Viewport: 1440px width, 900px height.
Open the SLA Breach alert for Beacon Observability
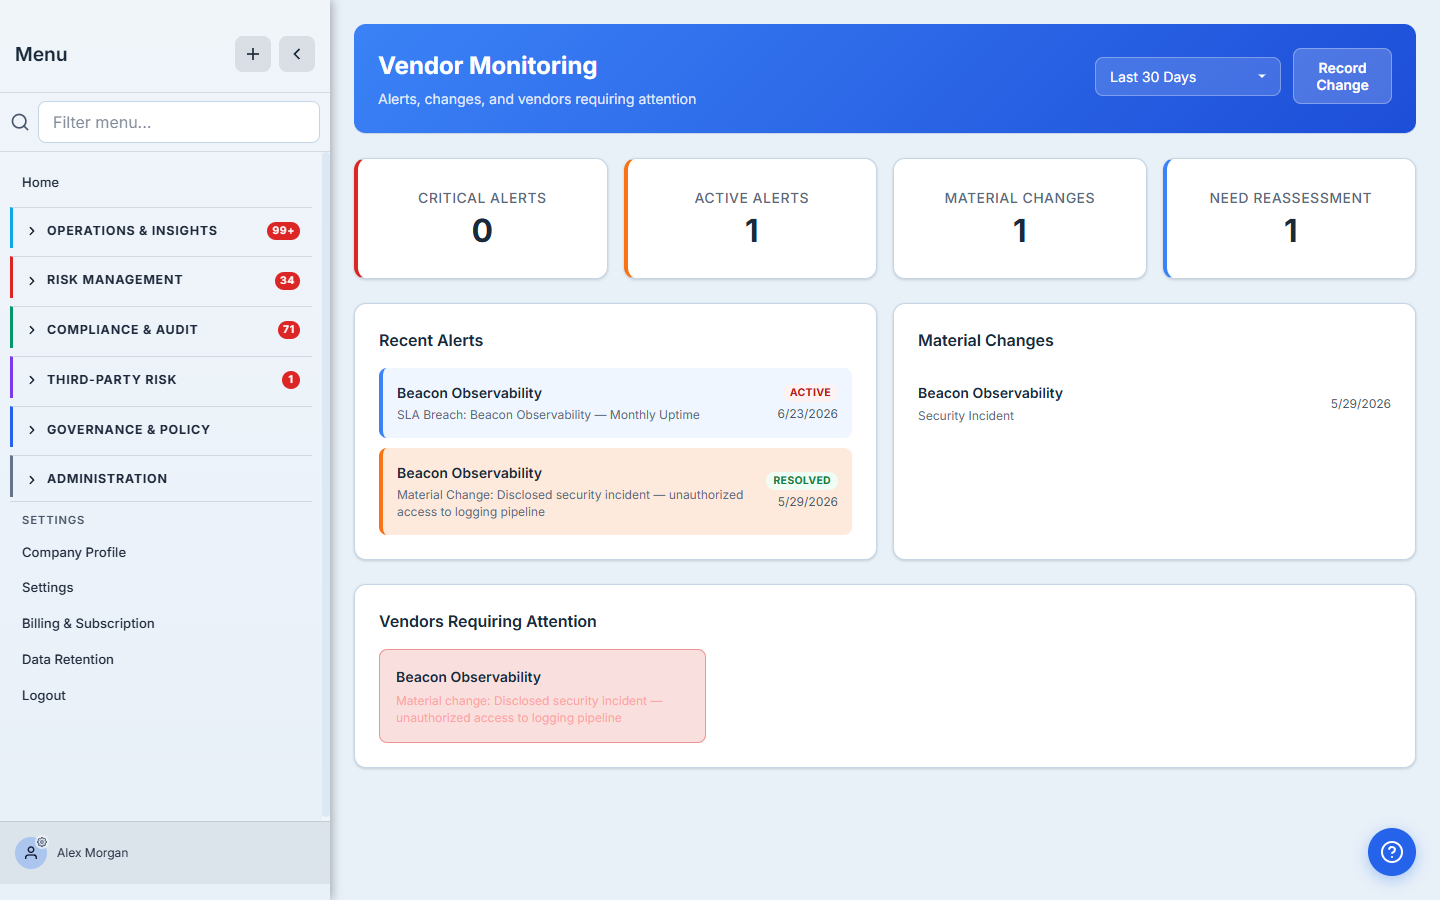[x=615, y=403]
